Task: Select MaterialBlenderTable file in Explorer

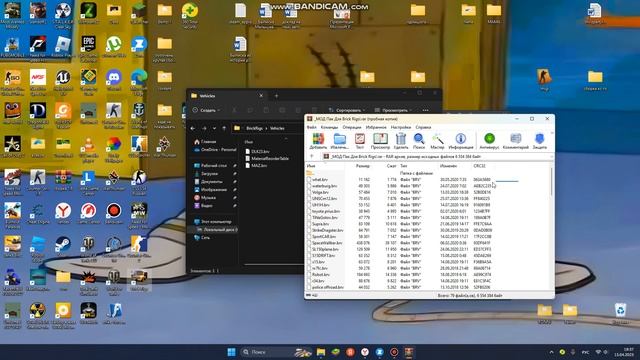Action: 267,158
